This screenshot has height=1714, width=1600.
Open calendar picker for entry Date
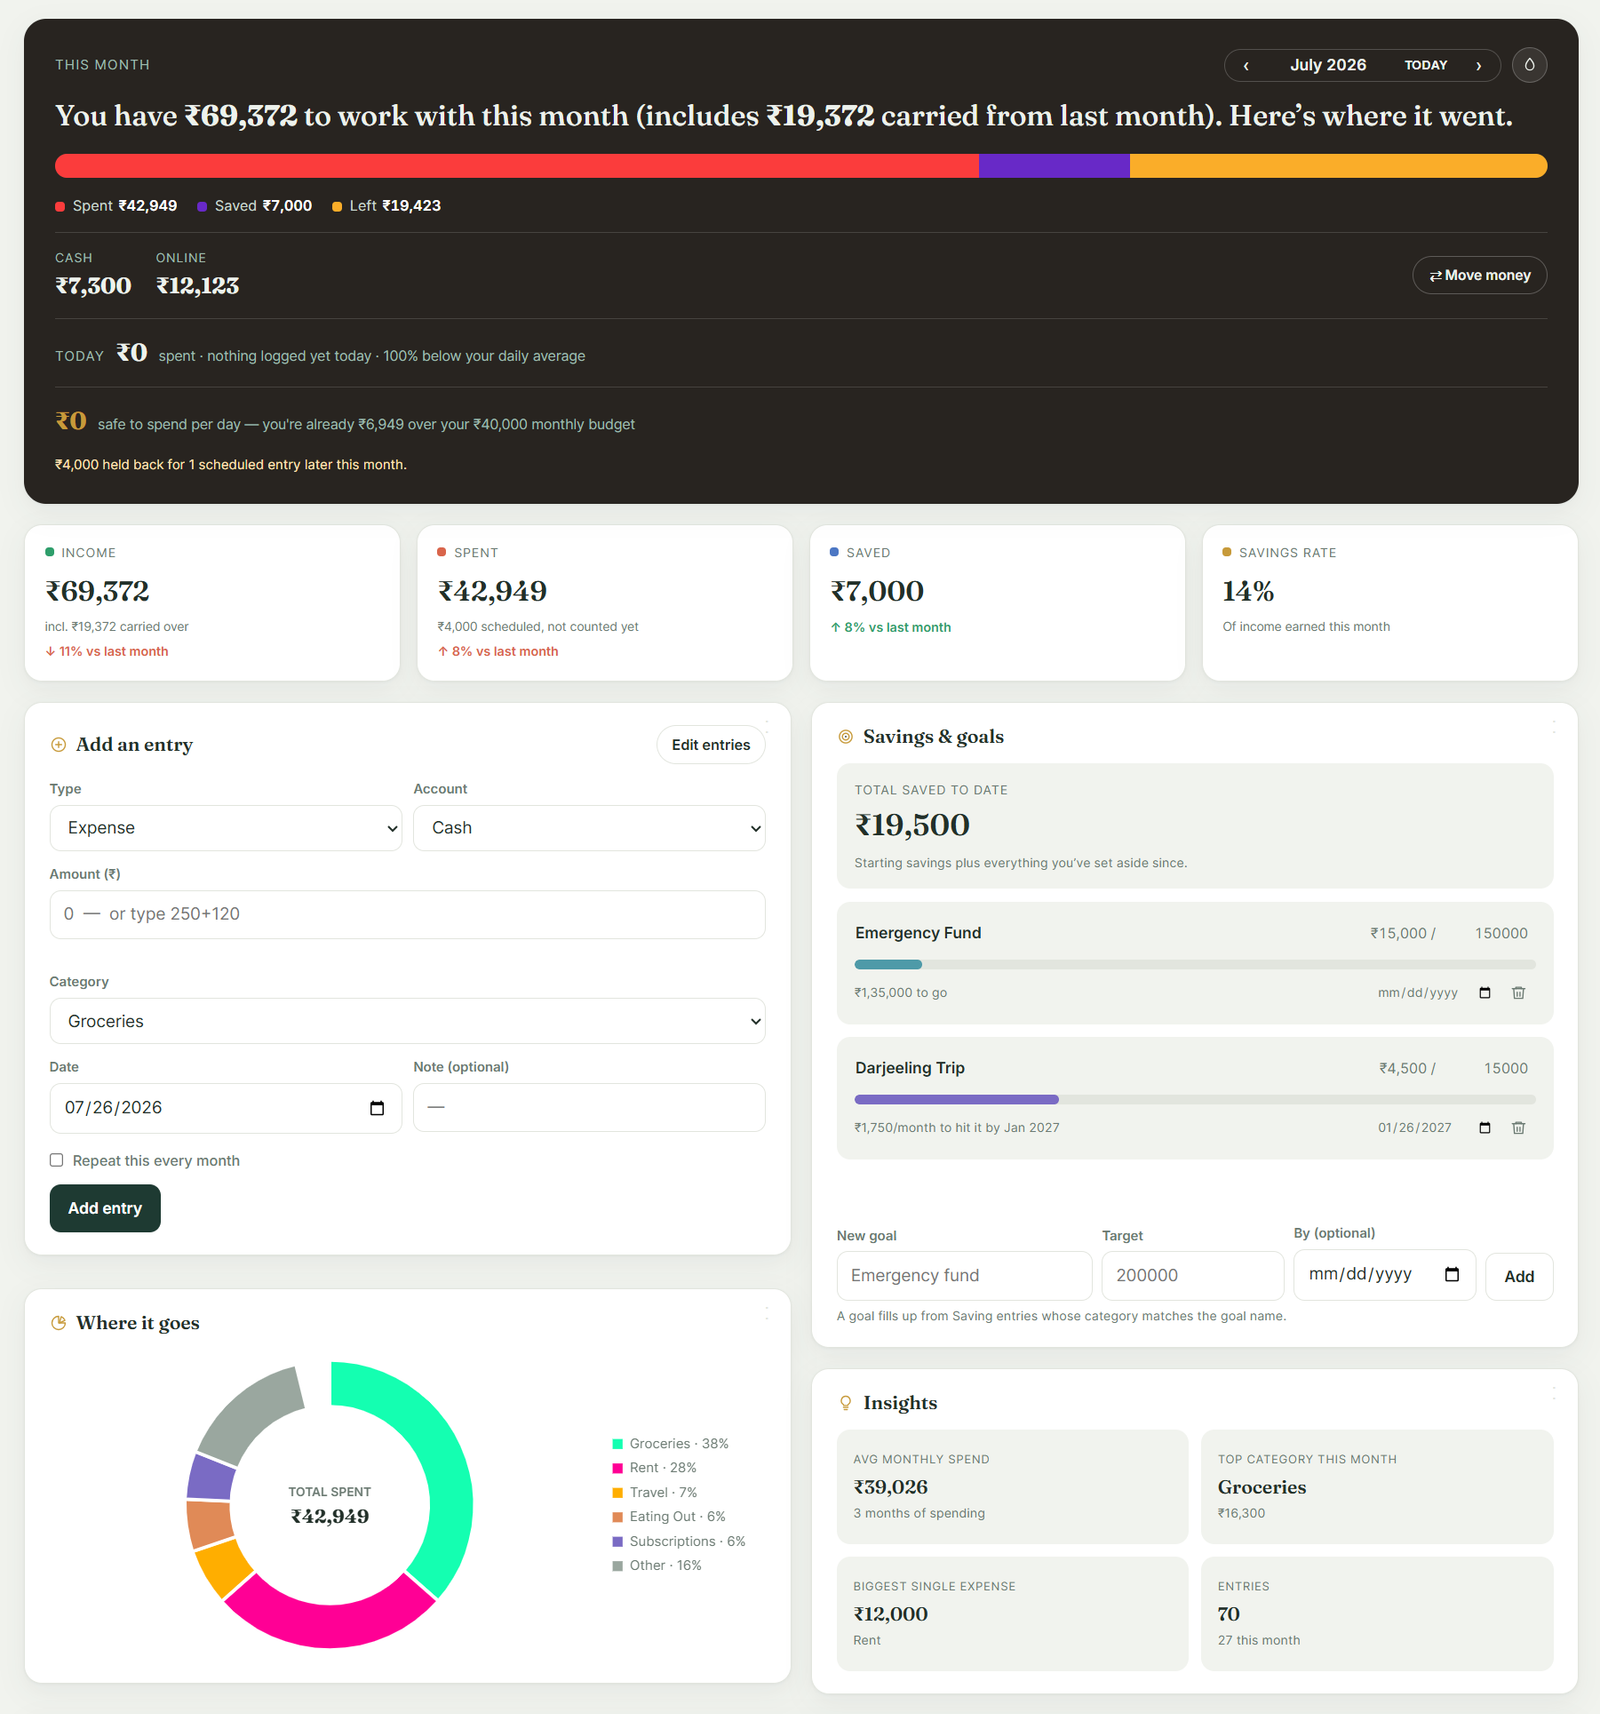[x=377, y=1108]
